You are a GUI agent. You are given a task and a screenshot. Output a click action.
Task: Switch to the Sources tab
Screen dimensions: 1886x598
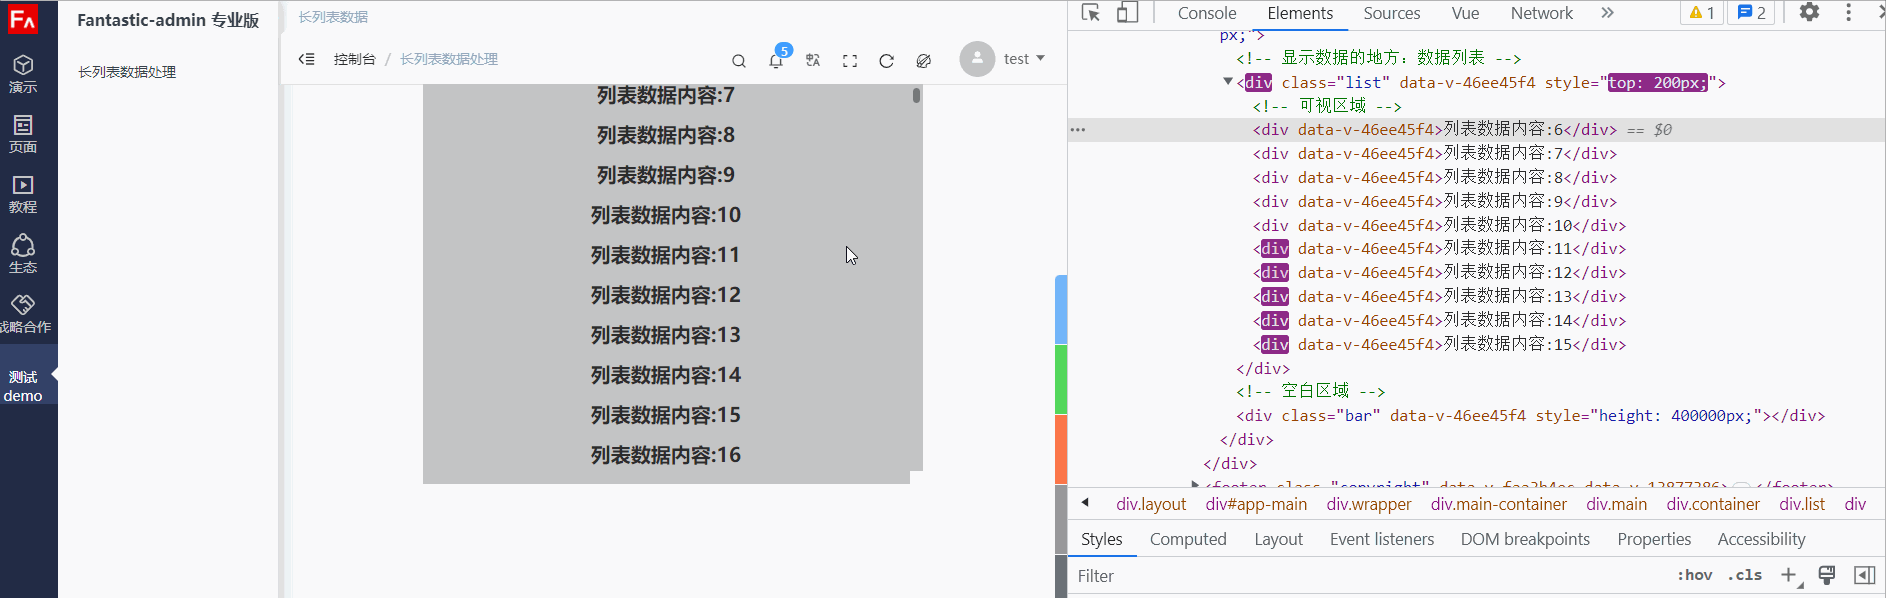click(x=1392, y=13)
